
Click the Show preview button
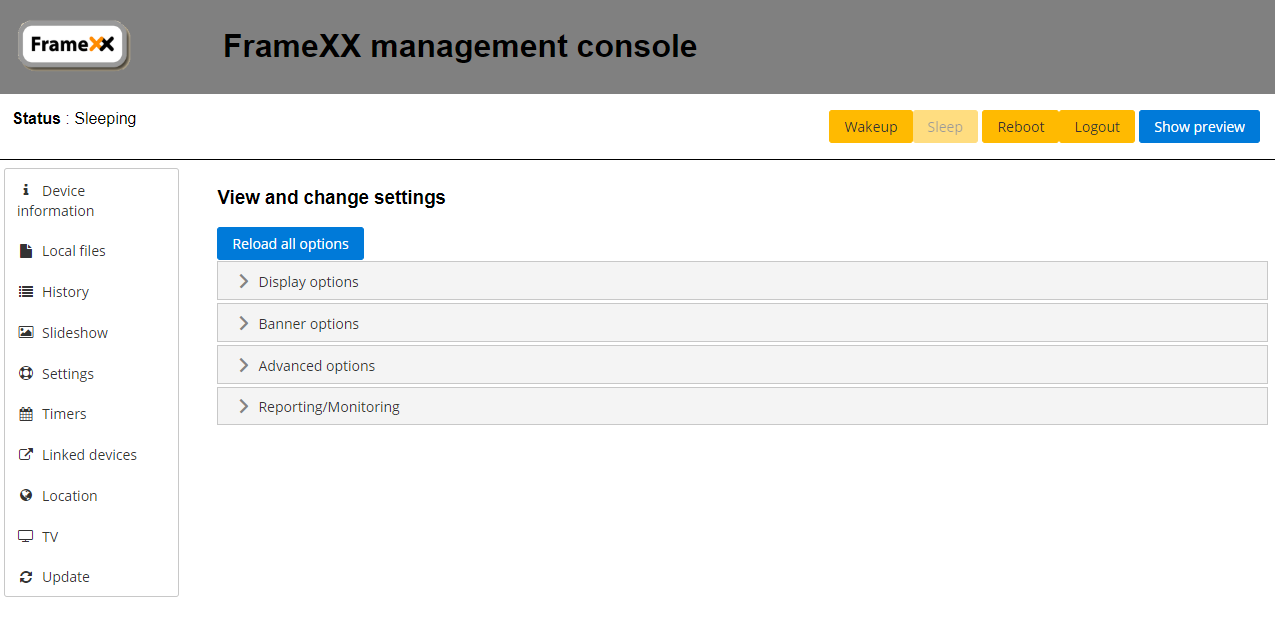(1199, 127)
